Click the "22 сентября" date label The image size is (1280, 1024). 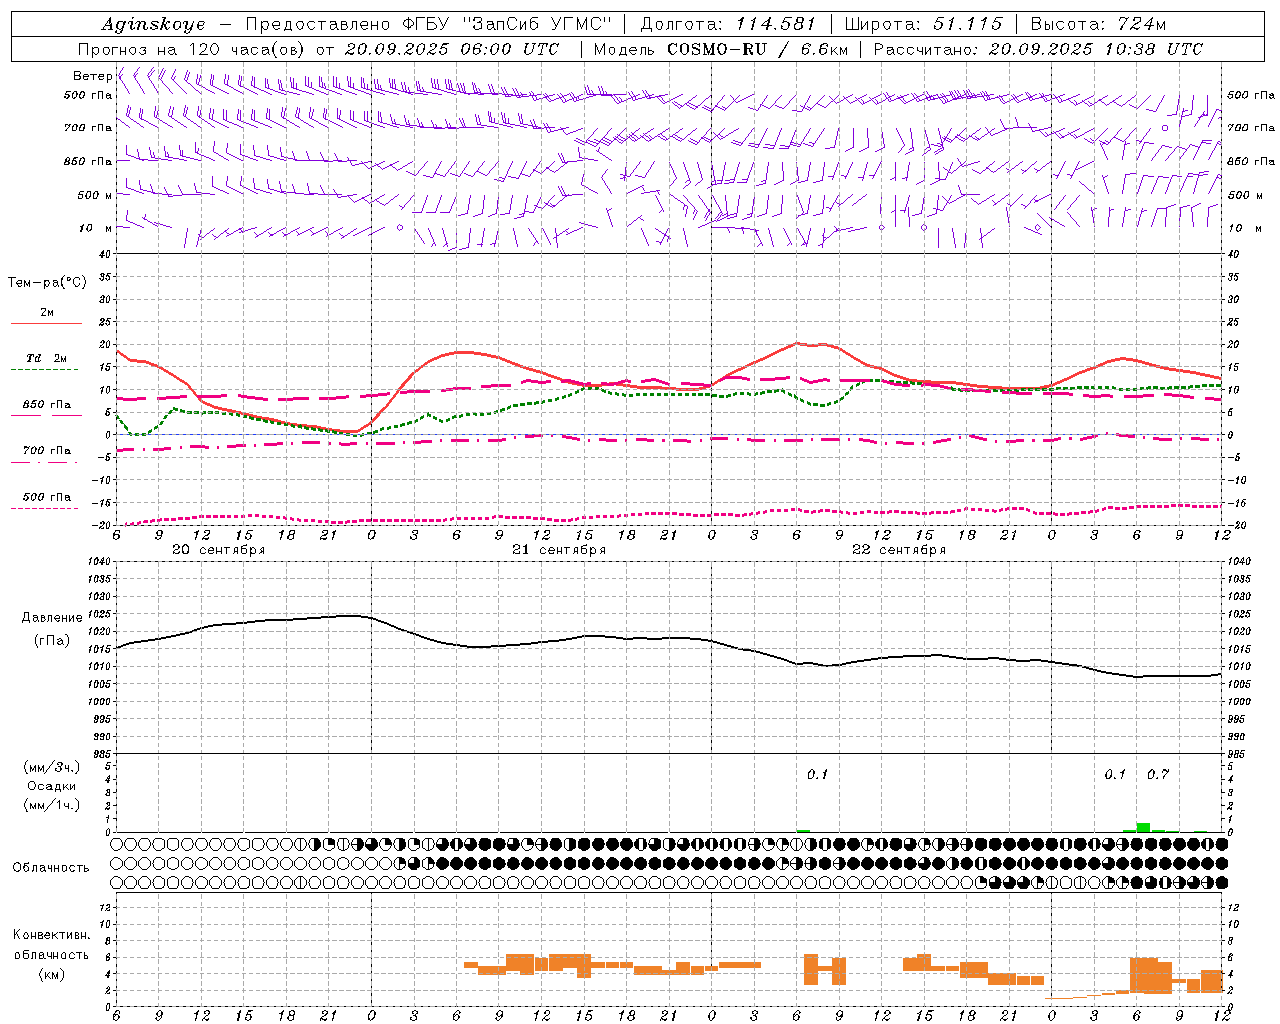coord(899,550)
